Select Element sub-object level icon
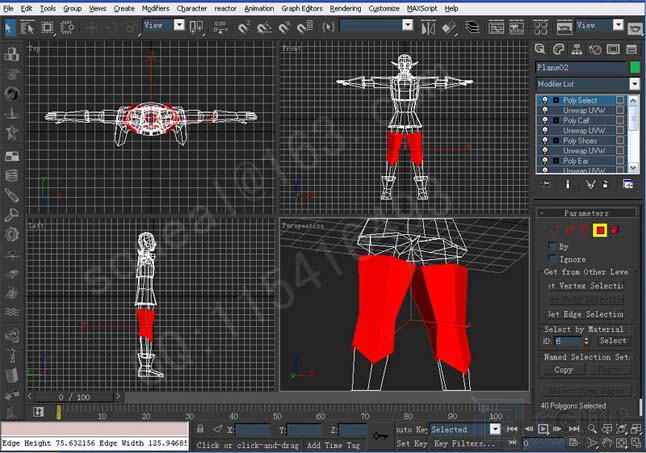The image size is (646, 453). click(x=615, y=230)
